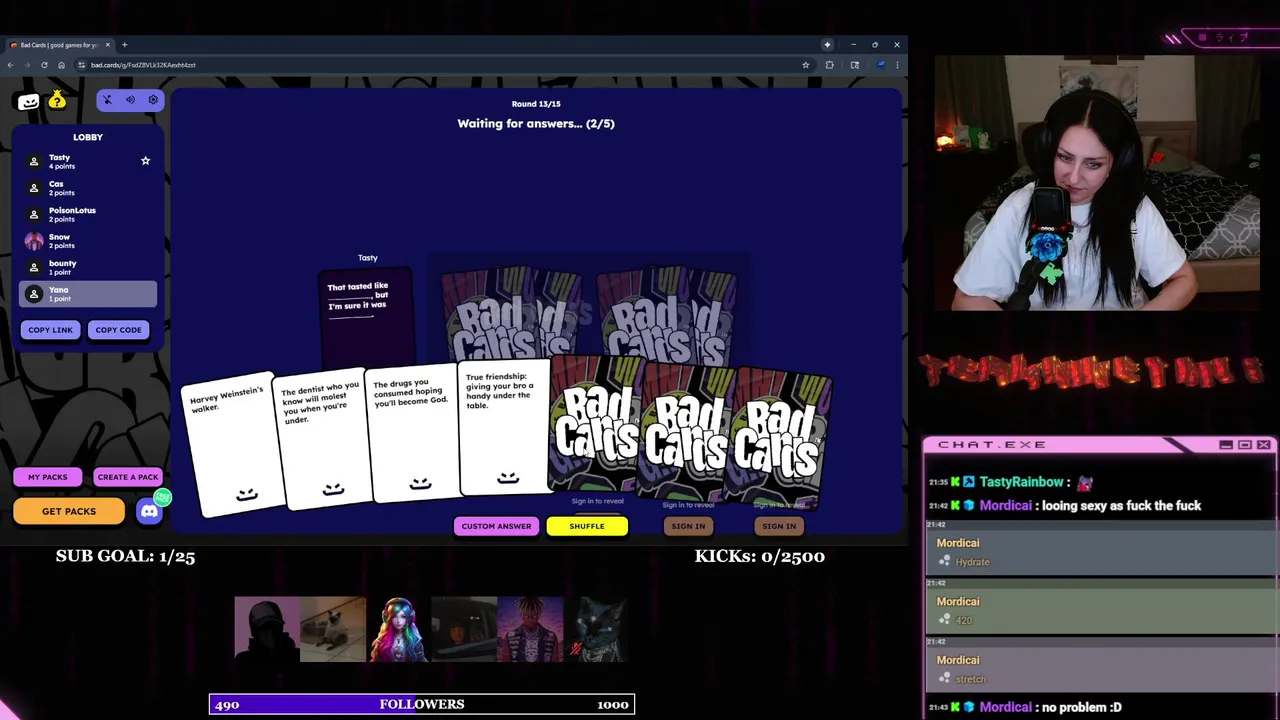Select player bounty in the lobby
Image resolution: width=1280 pixels, height=720 pixels.
(x=88, y=267)
